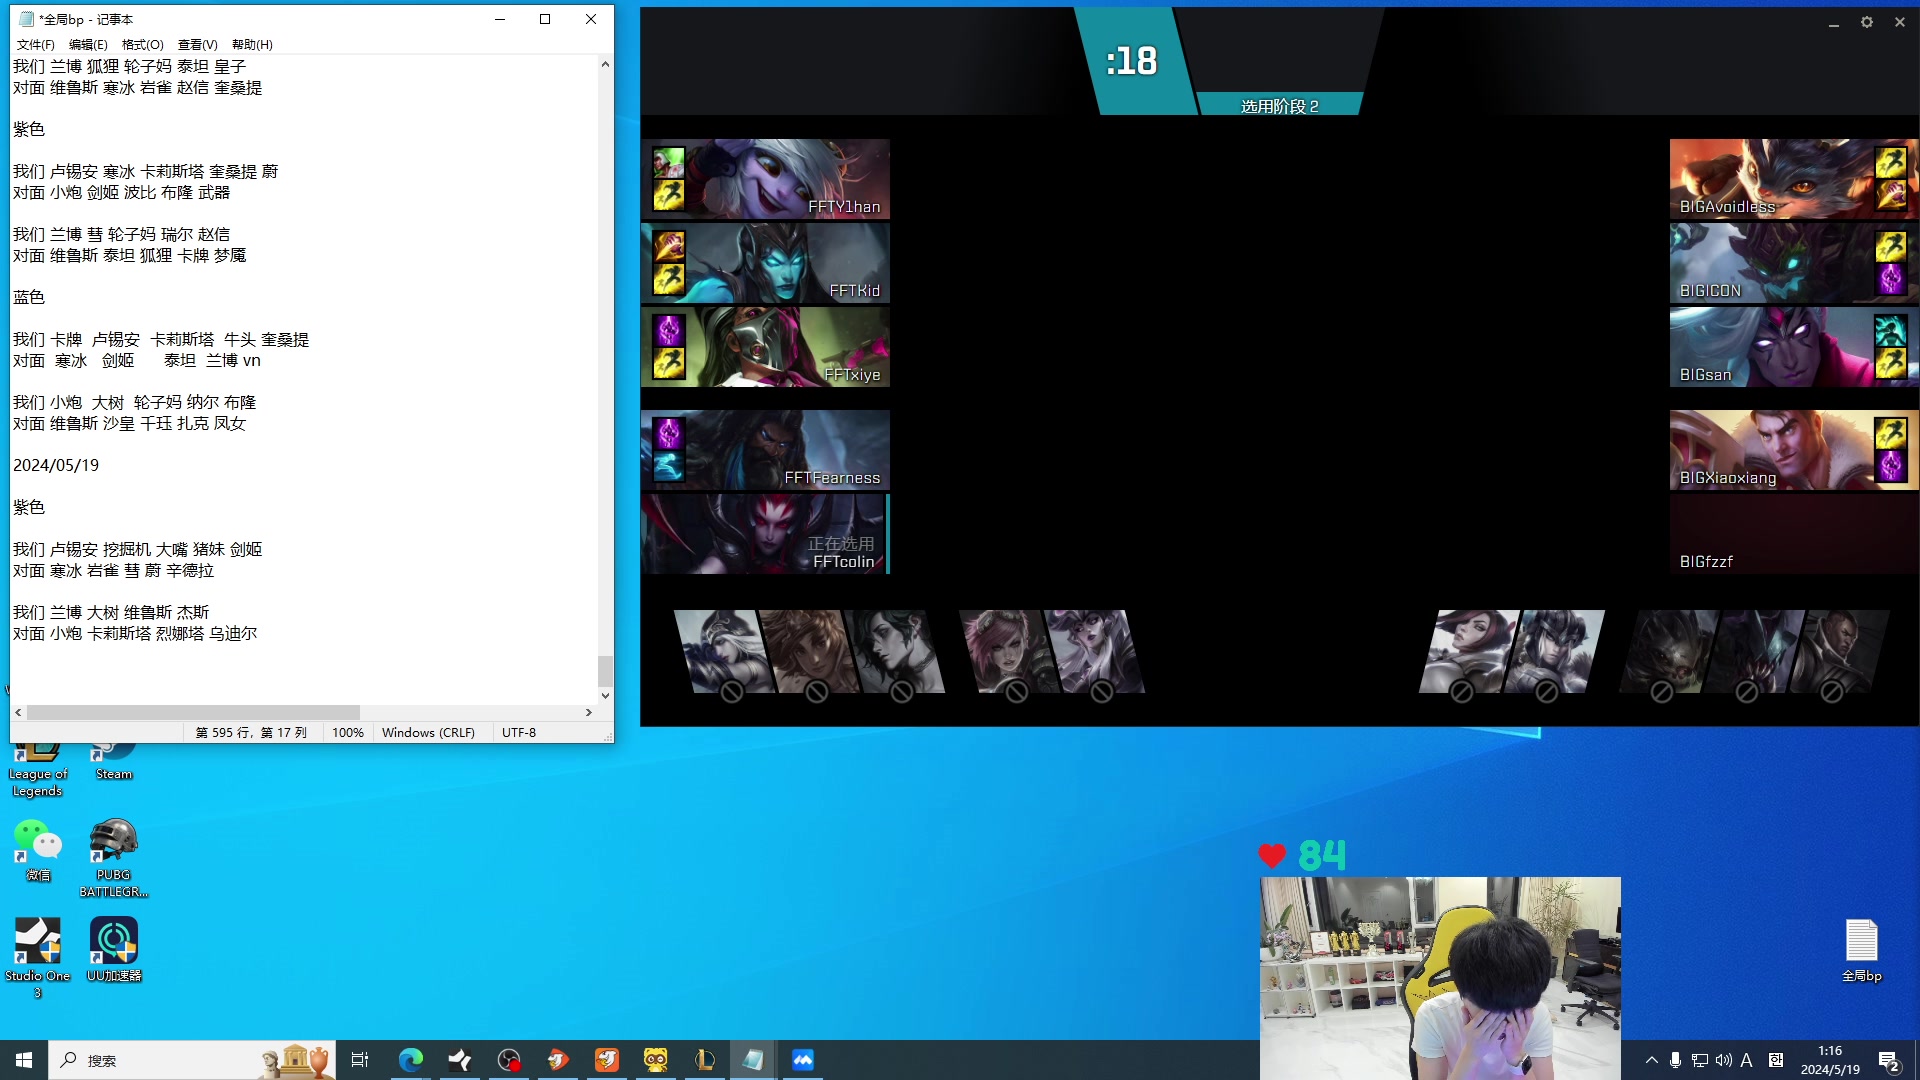
Task: Select FFTFearness's bottom summoner spell icon
Action: (668, 466)
